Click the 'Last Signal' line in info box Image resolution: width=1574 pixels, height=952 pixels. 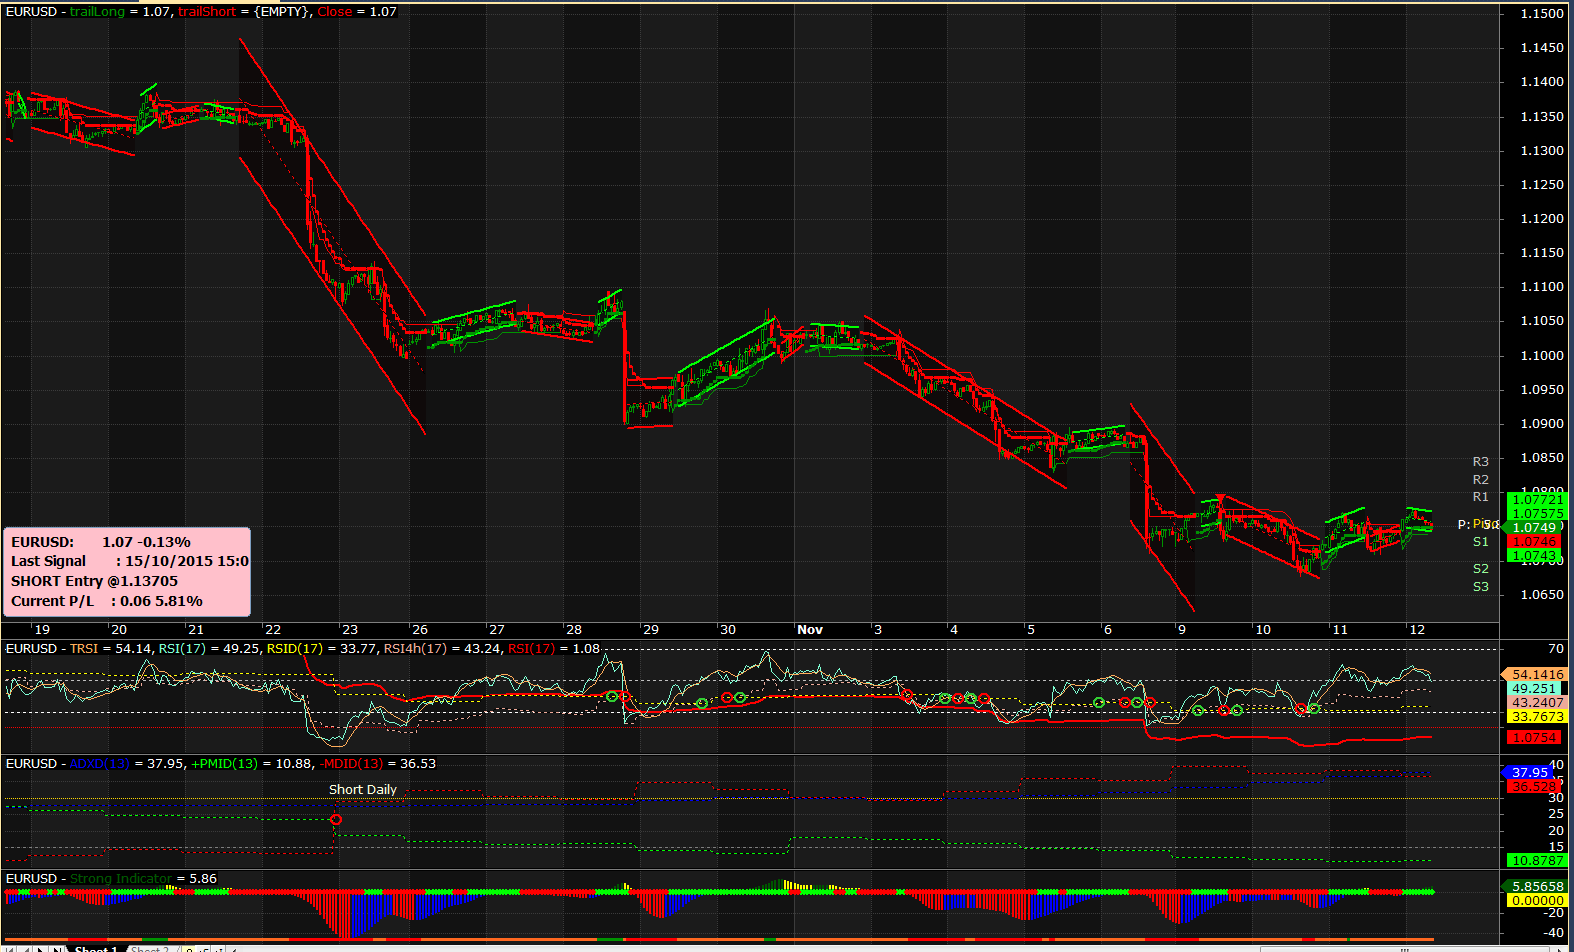pyautogui.click(x=129, y=561)
